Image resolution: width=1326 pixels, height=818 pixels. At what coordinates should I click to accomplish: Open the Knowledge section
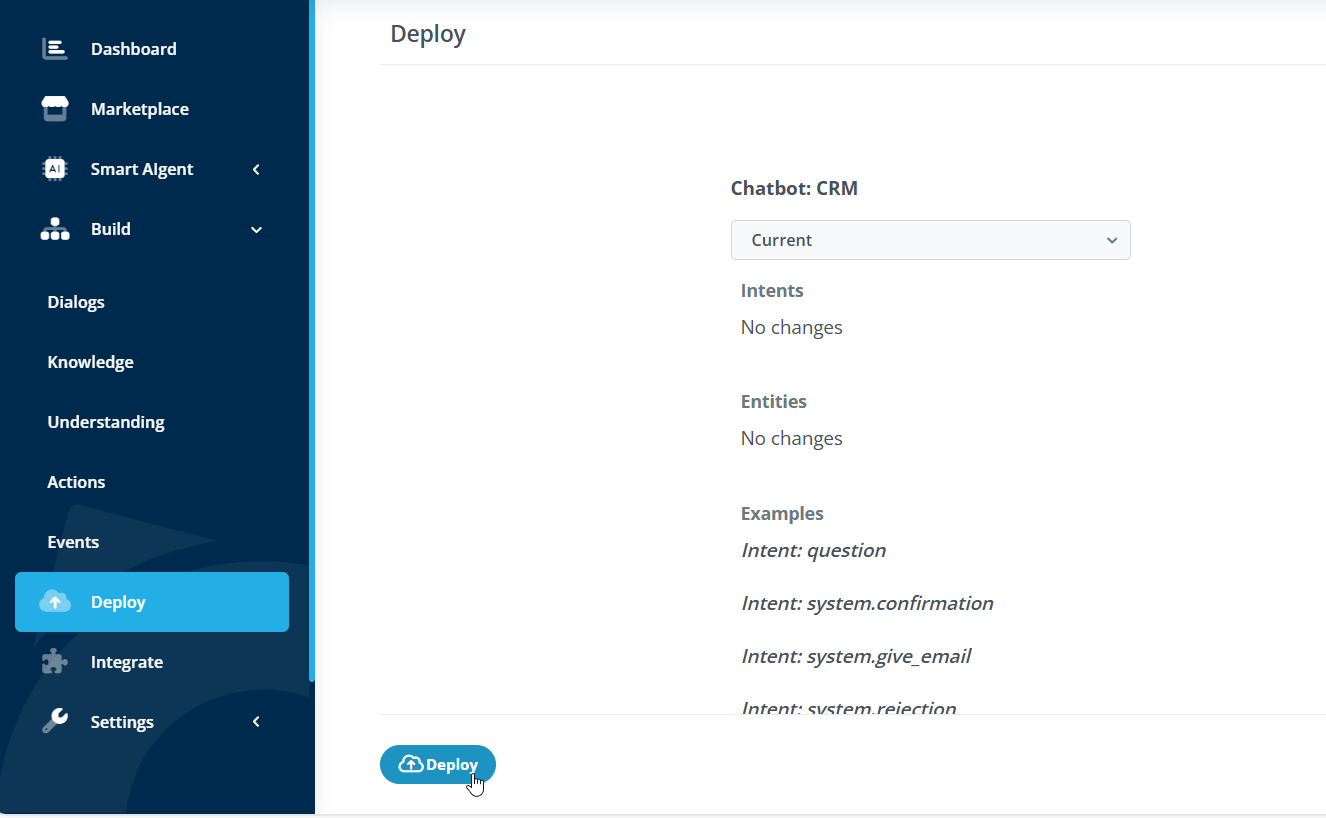point(90,362)
